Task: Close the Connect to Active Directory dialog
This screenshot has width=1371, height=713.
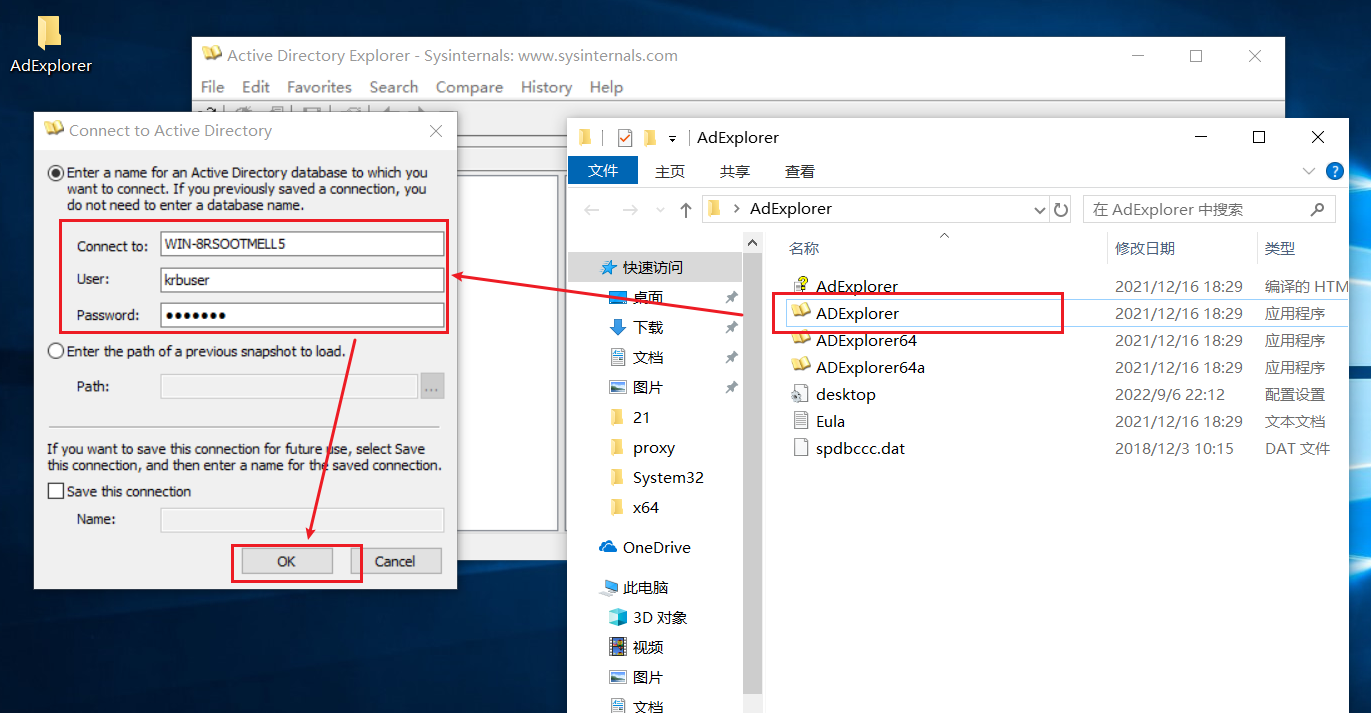Action: (436, 131)
